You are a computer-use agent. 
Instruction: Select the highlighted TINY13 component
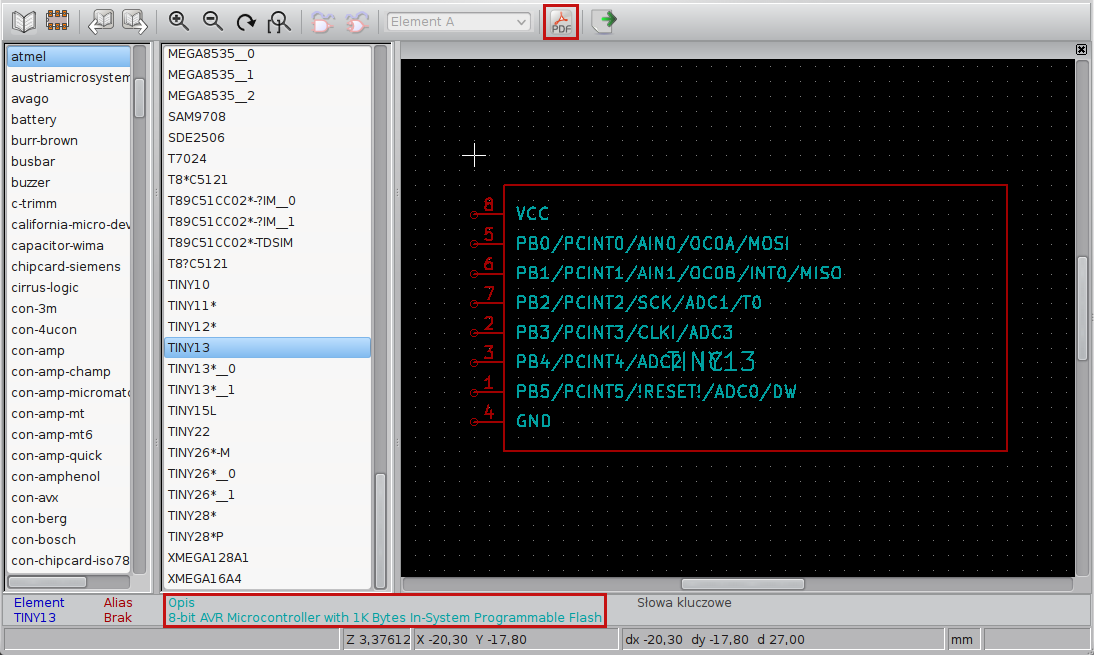click(x=267, y=347)
